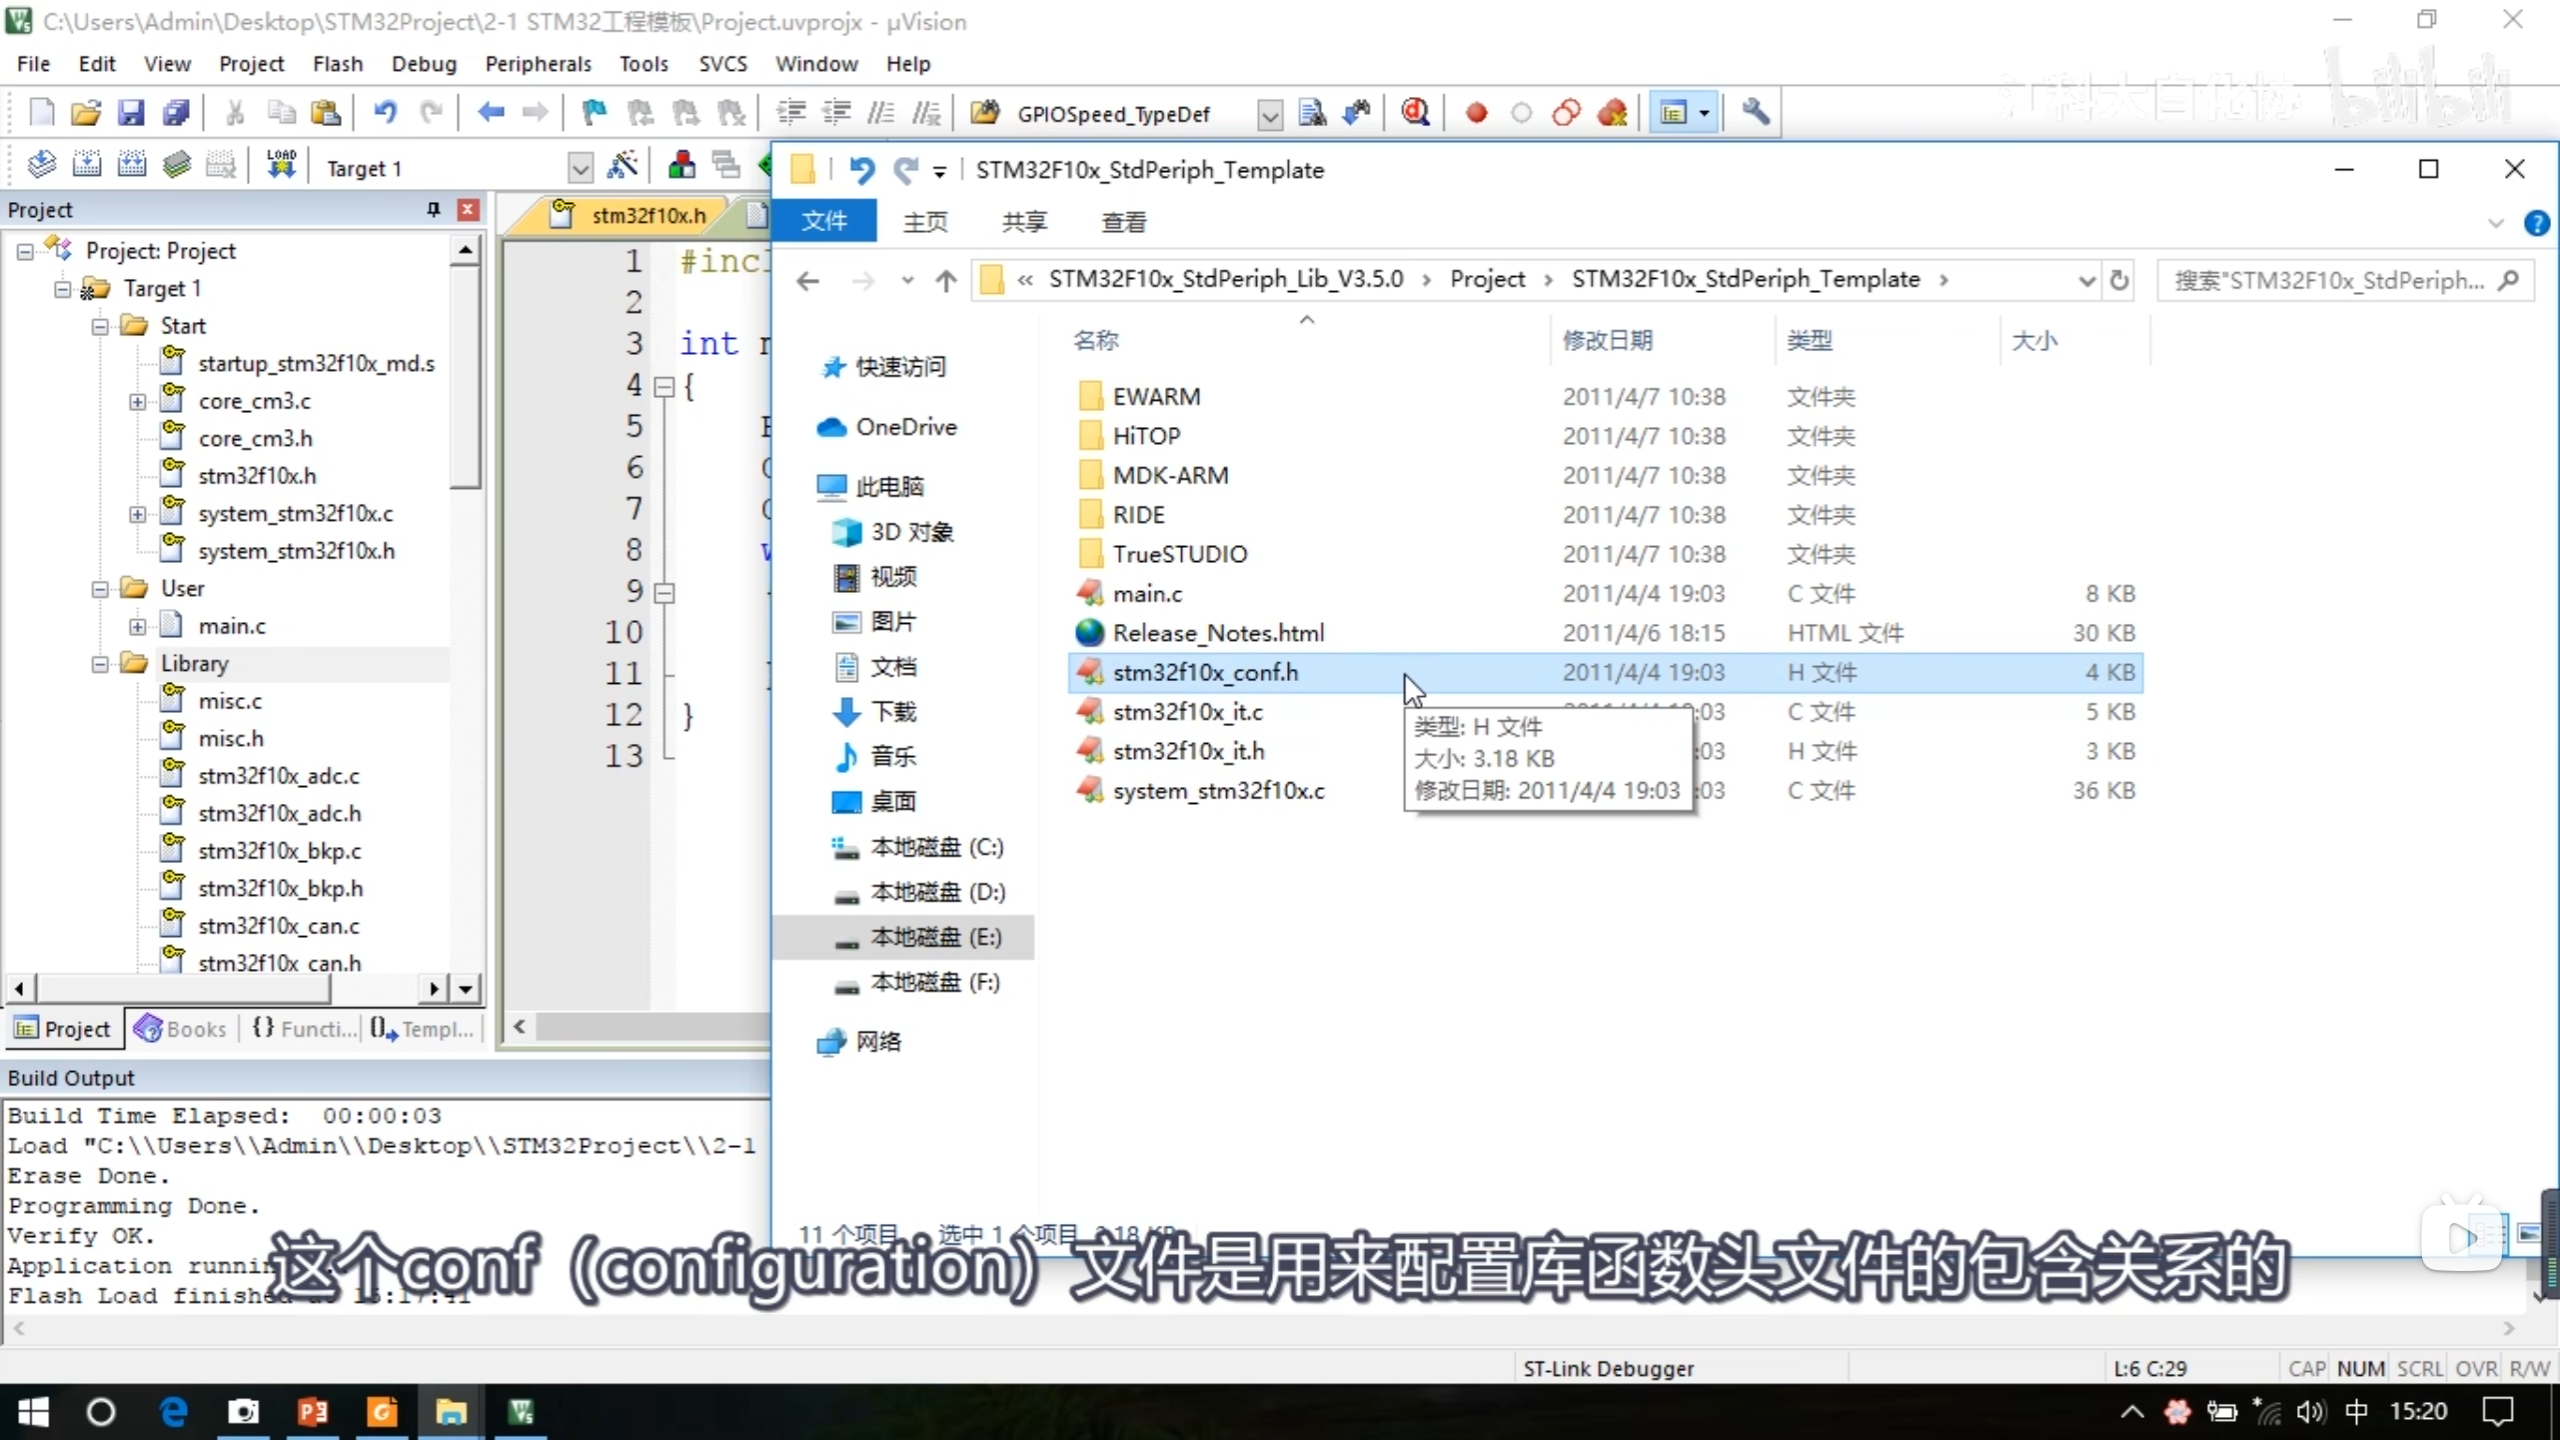Open the 查看 ribbon tab in Explorer
Viewport: 2560px width, 1440px height.
click(x=1123, y=222)
